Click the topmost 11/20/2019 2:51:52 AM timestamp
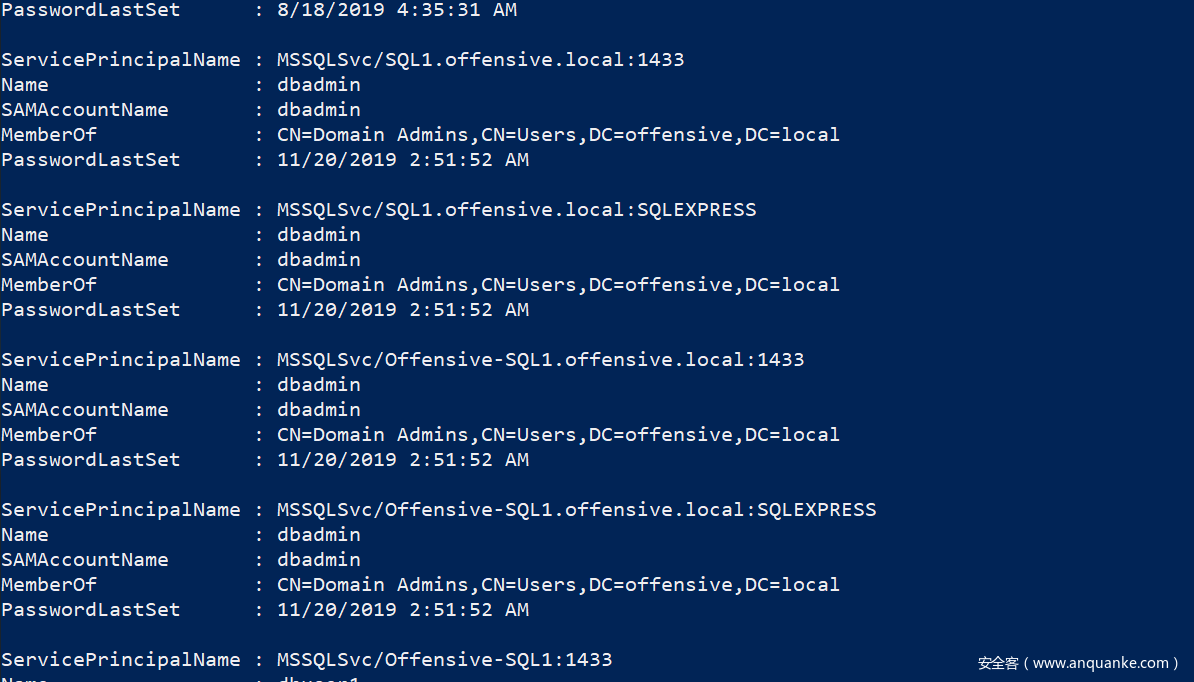1194x682 pixels. pyautogui.click(x=403, y=160)
